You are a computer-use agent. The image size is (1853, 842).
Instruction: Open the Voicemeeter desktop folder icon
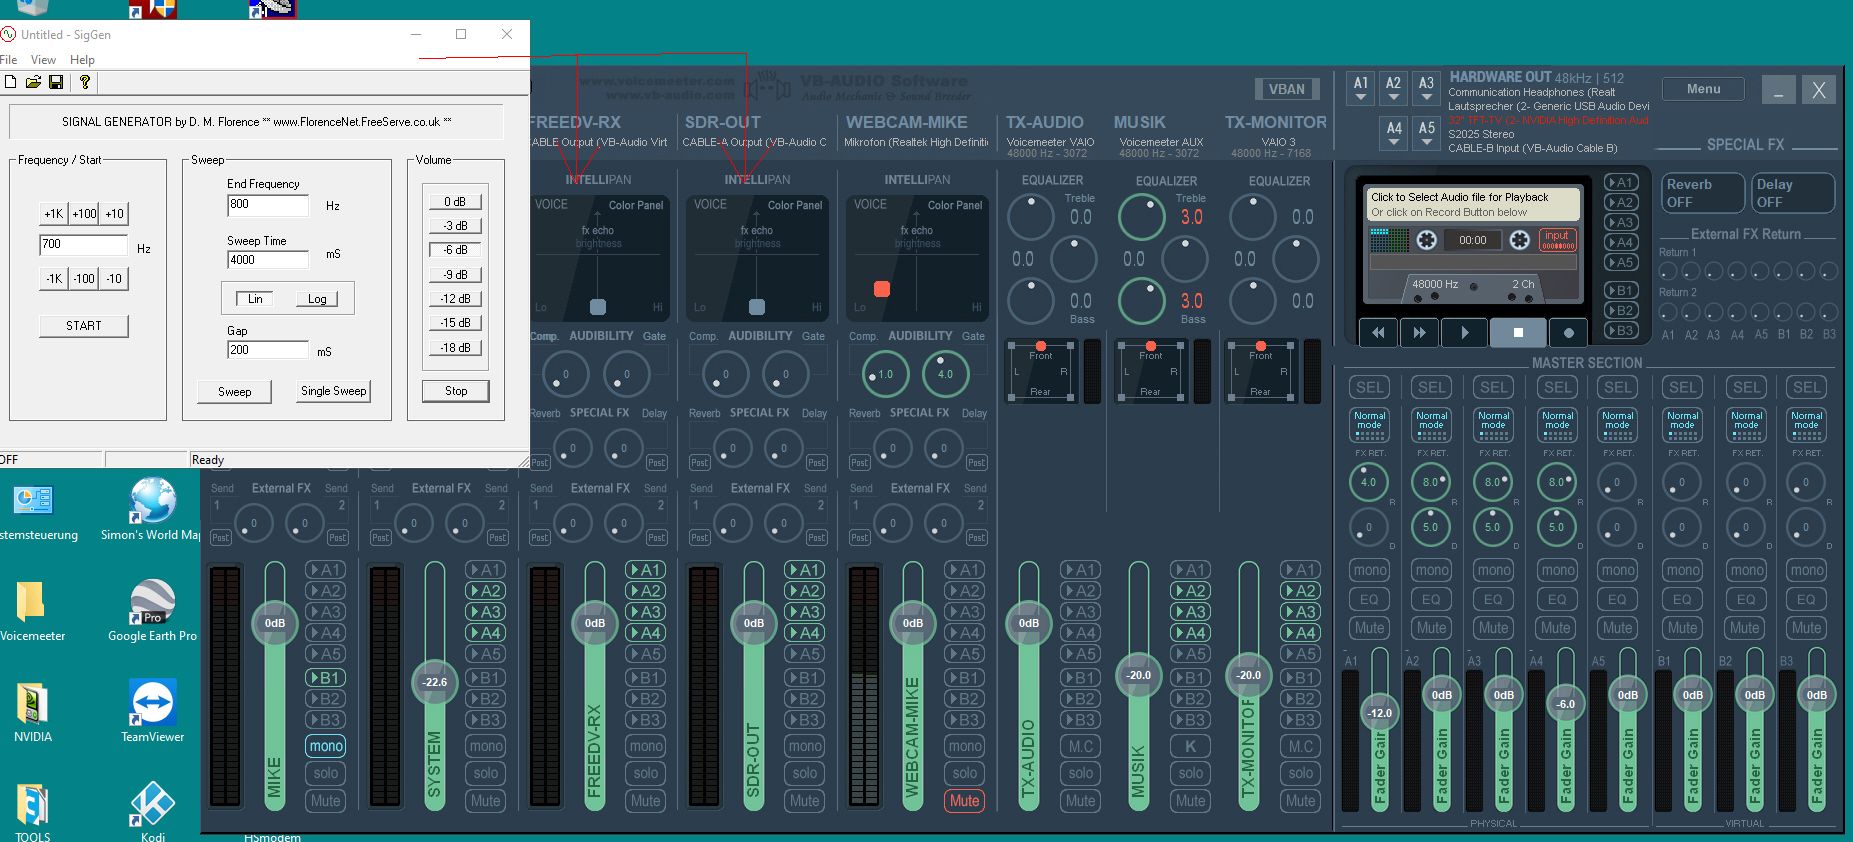point(32,612)
